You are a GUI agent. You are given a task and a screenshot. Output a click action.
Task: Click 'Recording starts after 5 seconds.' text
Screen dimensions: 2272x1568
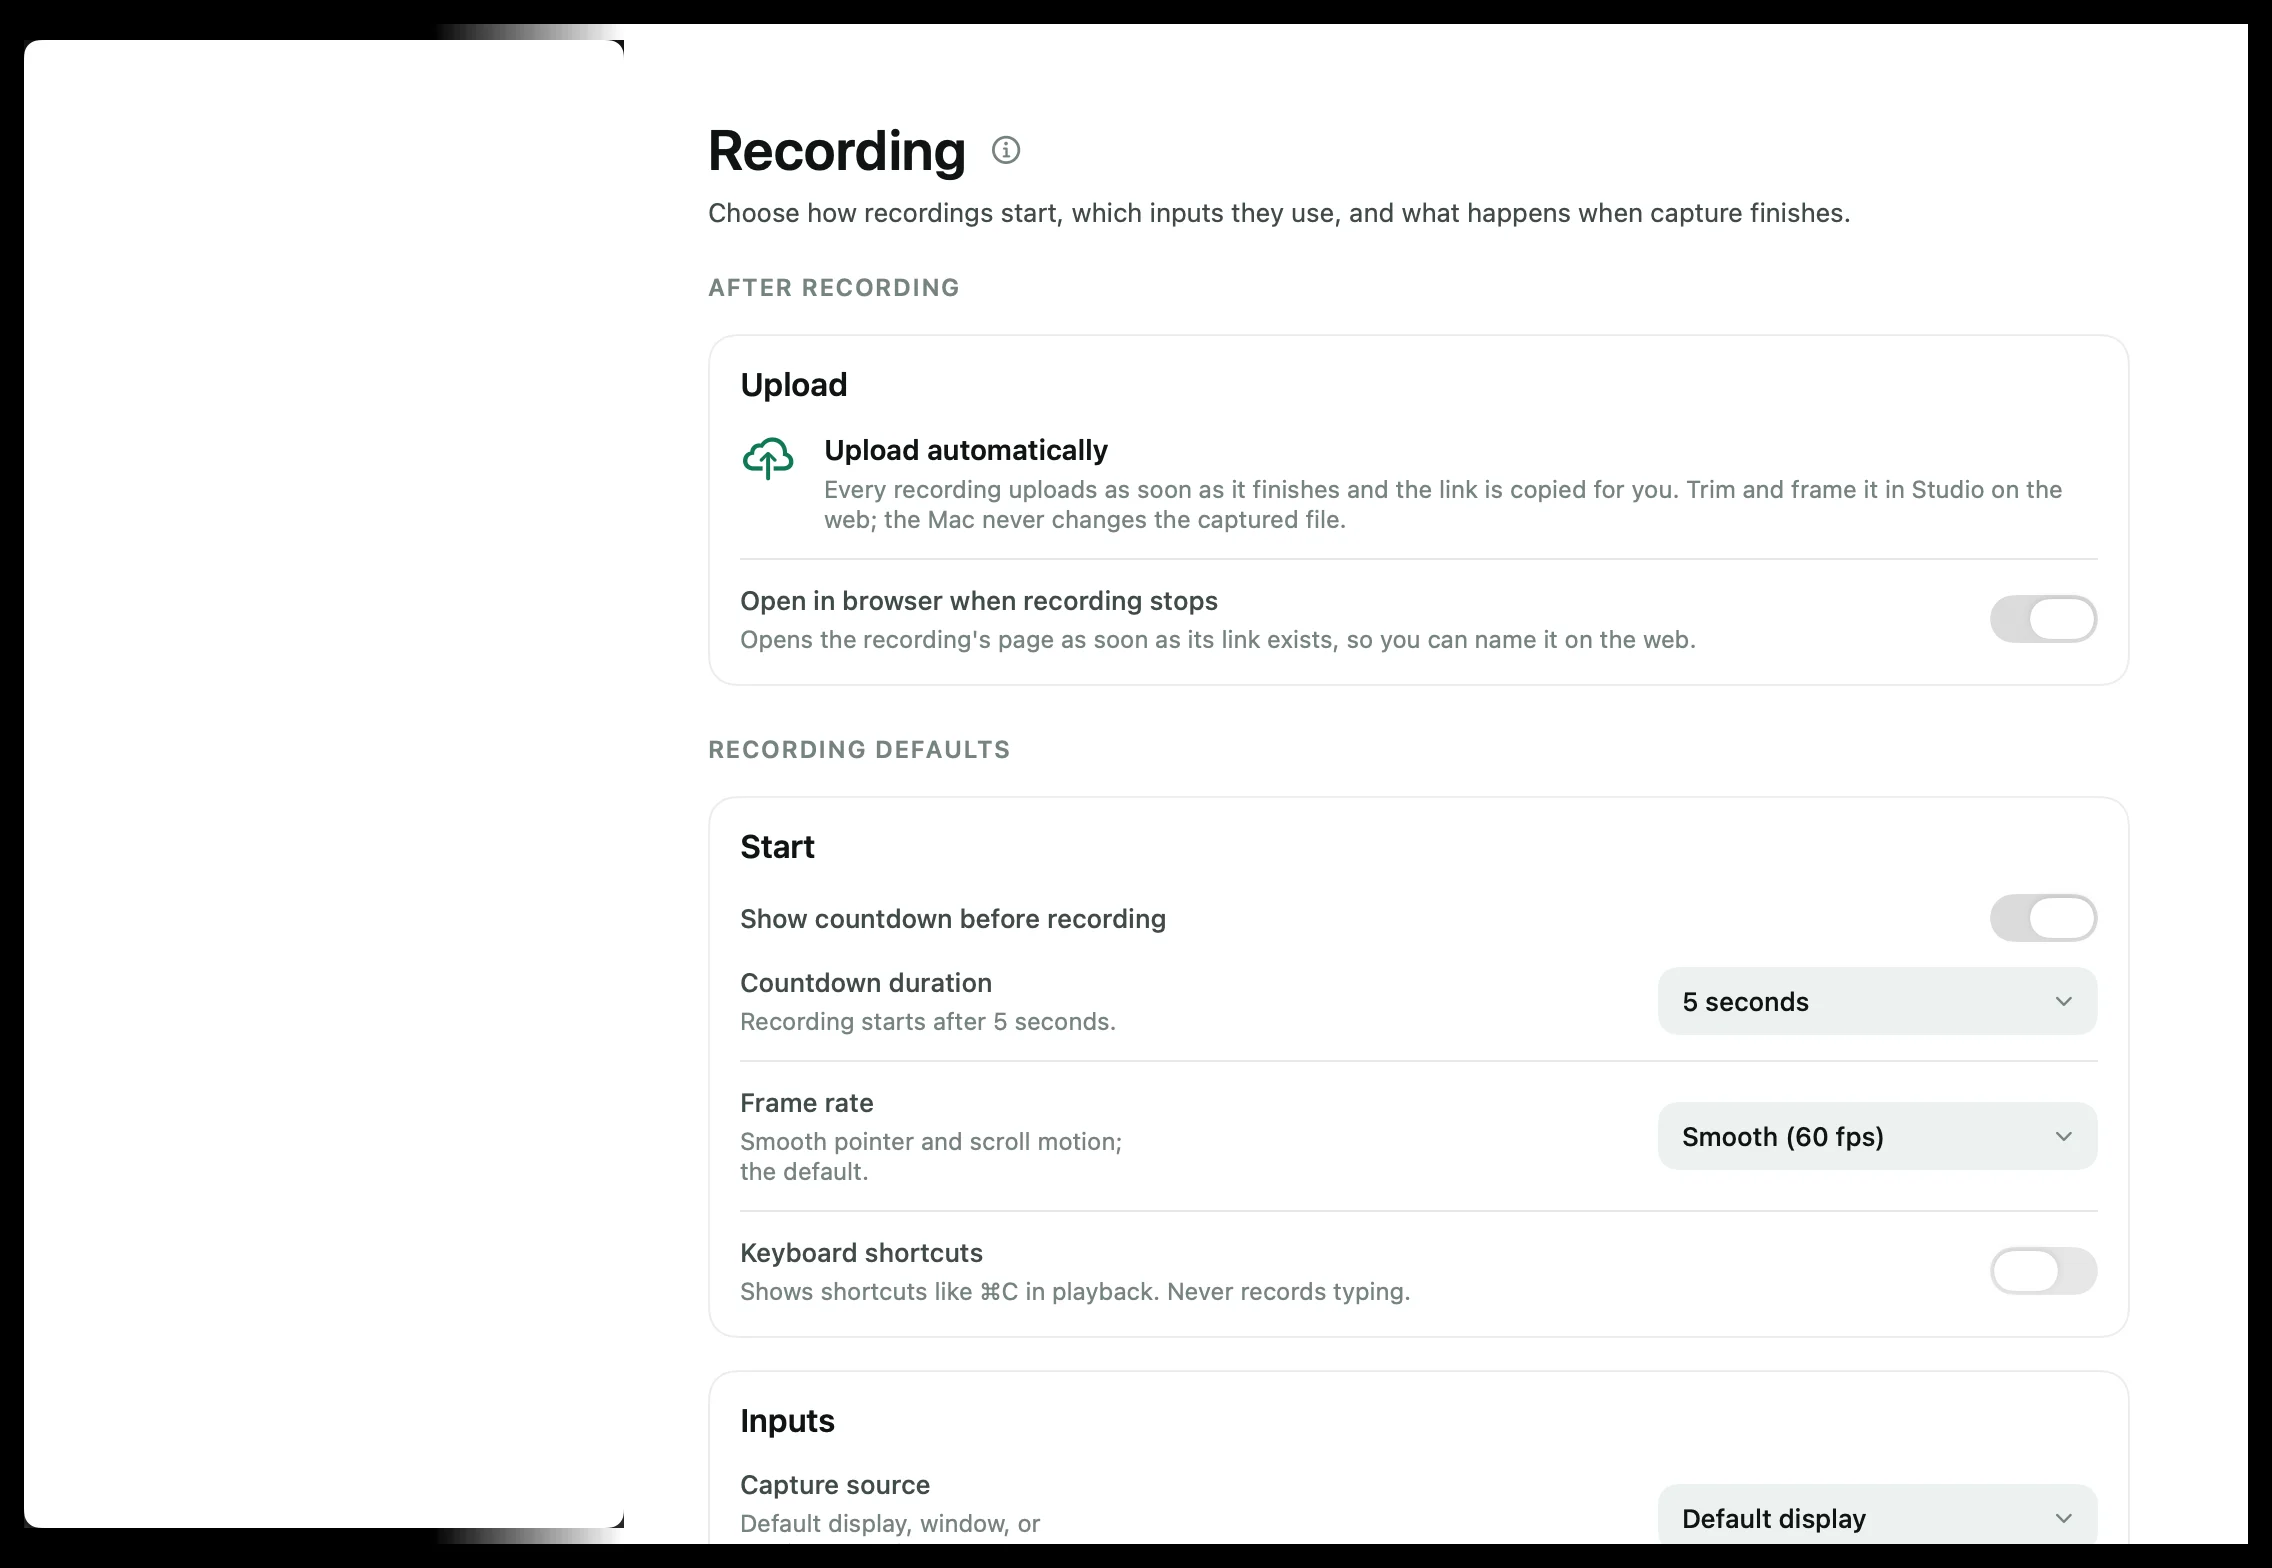click(927, 1022)
